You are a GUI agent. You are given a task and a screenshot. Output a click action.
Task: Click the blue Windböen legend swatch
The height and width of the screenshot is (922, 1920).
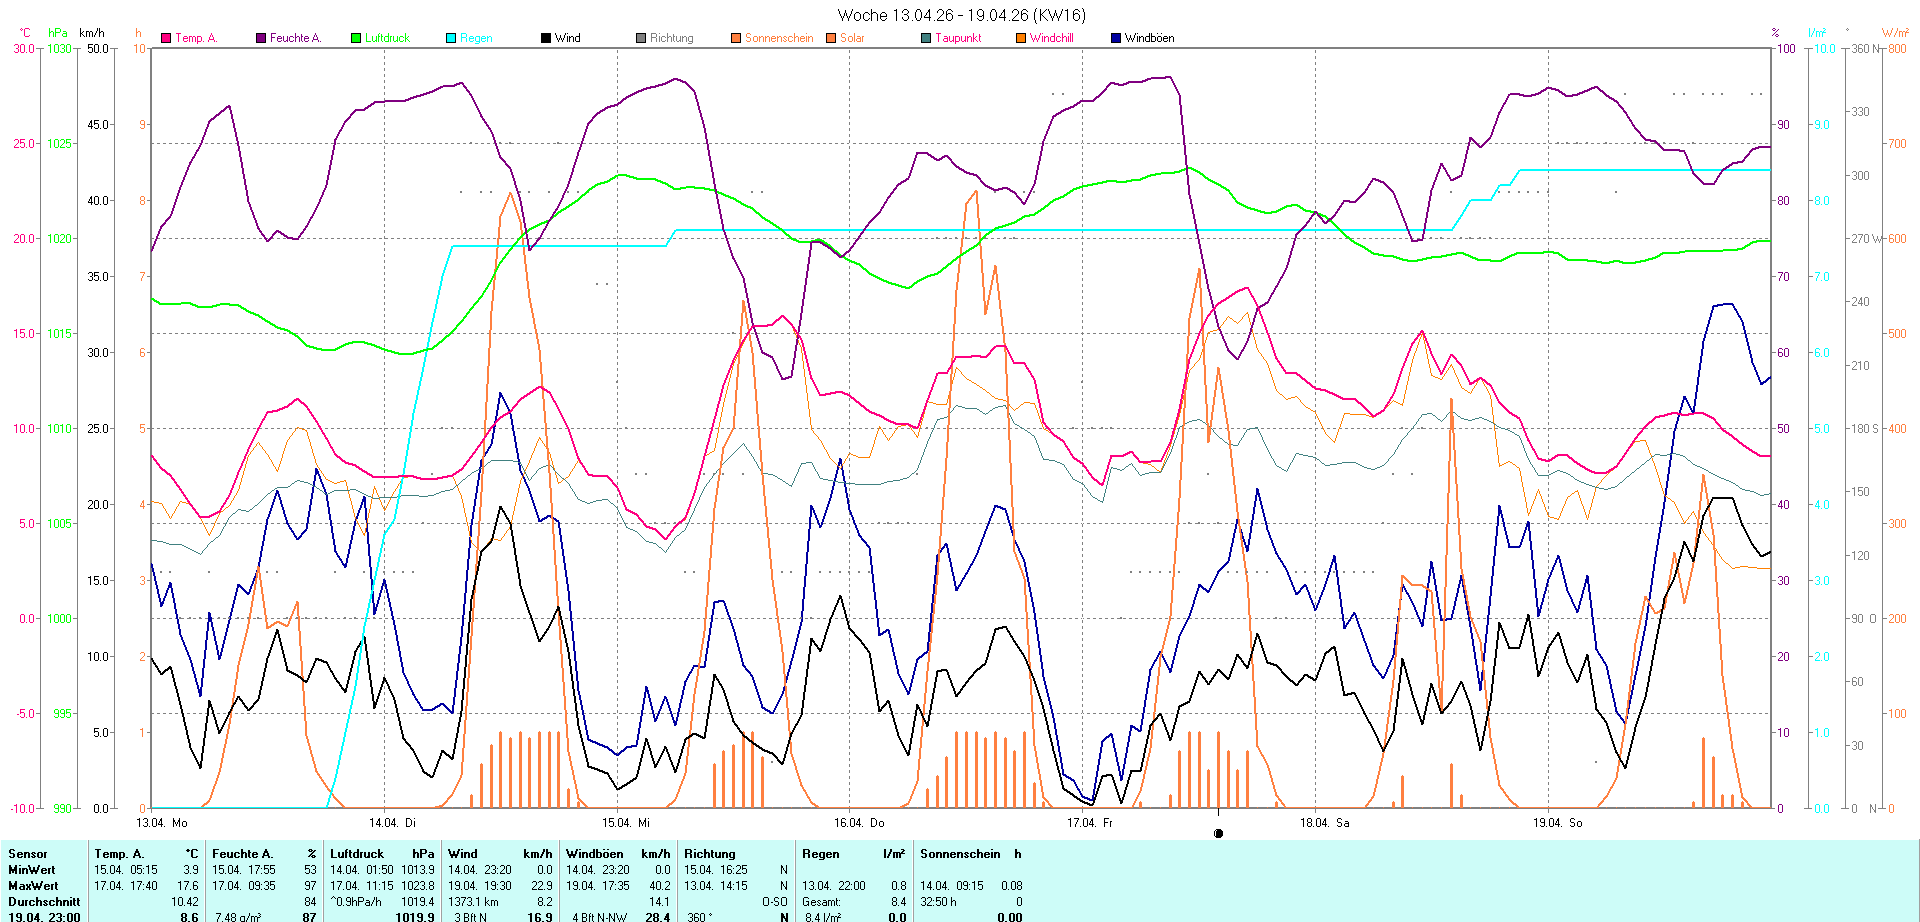pos(1116,38)
